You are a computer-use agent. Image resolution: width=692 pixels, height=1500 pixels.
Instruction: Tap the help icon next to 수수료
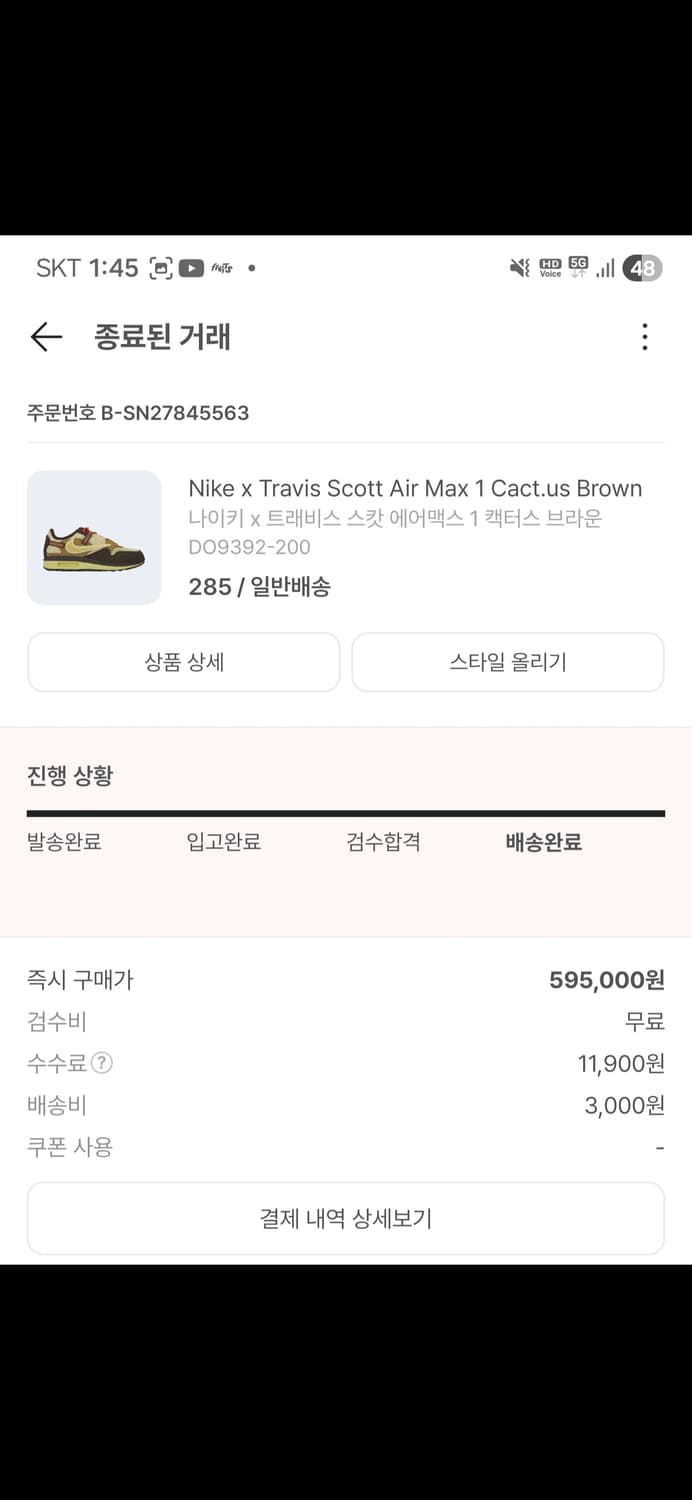(x=103, y=1064)
